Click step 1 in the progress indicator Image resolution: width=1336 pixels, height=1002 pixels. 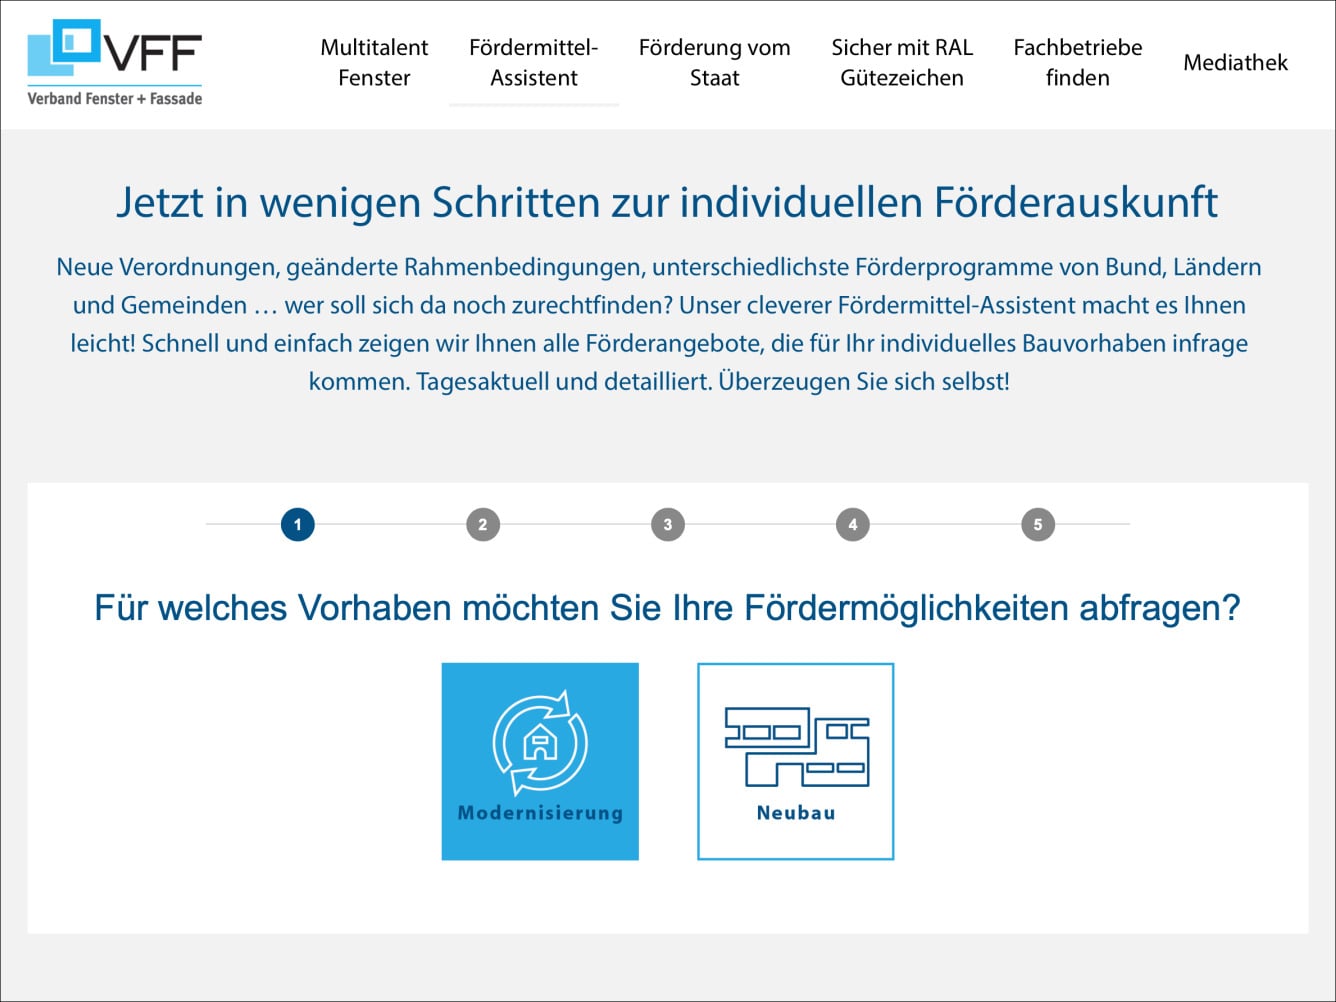[x=298, y=524]
